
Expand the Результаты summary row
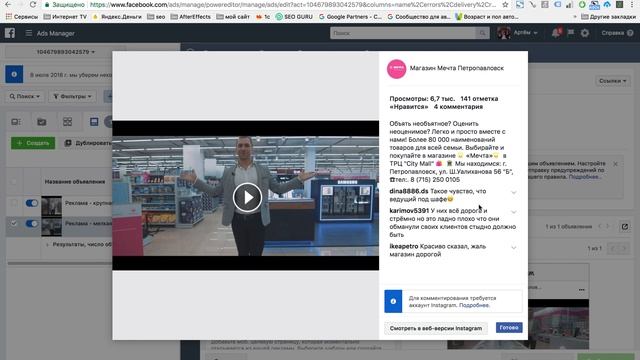(47, 244)
